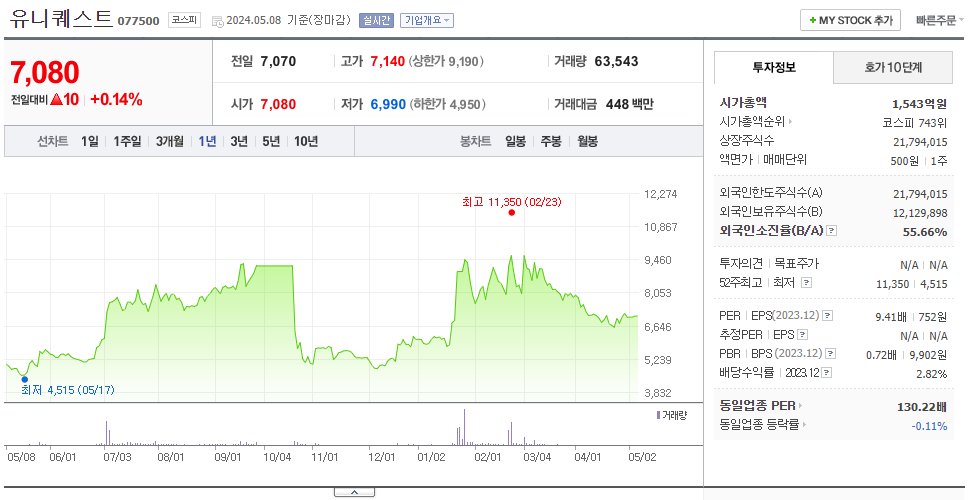Click 동일업종 등락률 value -0.11%
This screenshot has height=500, width=968.
click(929, 425)
